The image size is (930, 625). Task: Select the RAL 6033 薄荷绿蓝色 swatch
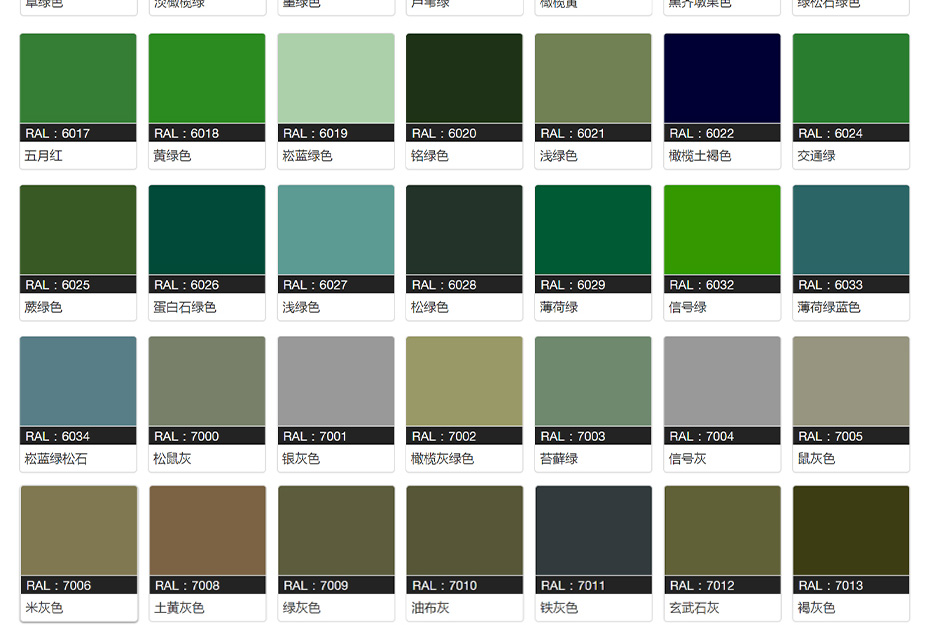[851, 231]
